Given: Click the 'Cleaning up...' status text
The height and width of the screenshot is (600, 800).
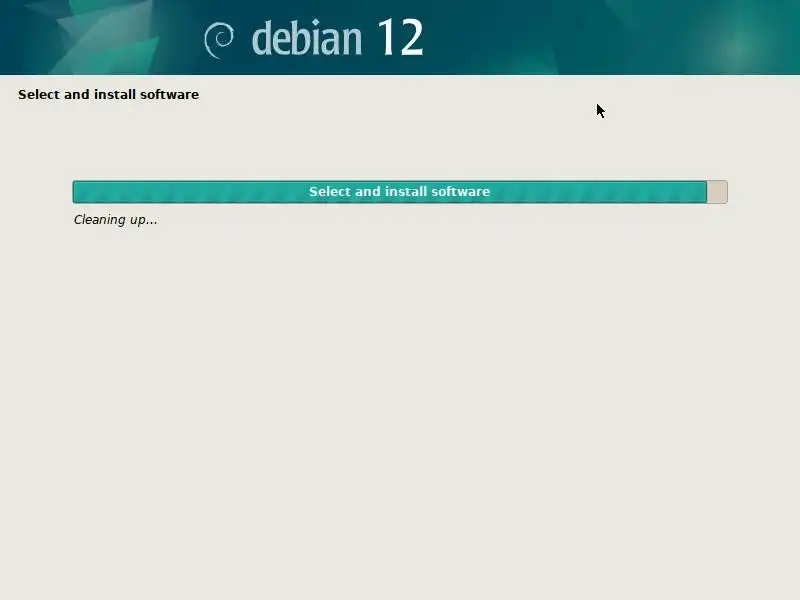Looking at the screenshot, I should [x=116, y=220].
